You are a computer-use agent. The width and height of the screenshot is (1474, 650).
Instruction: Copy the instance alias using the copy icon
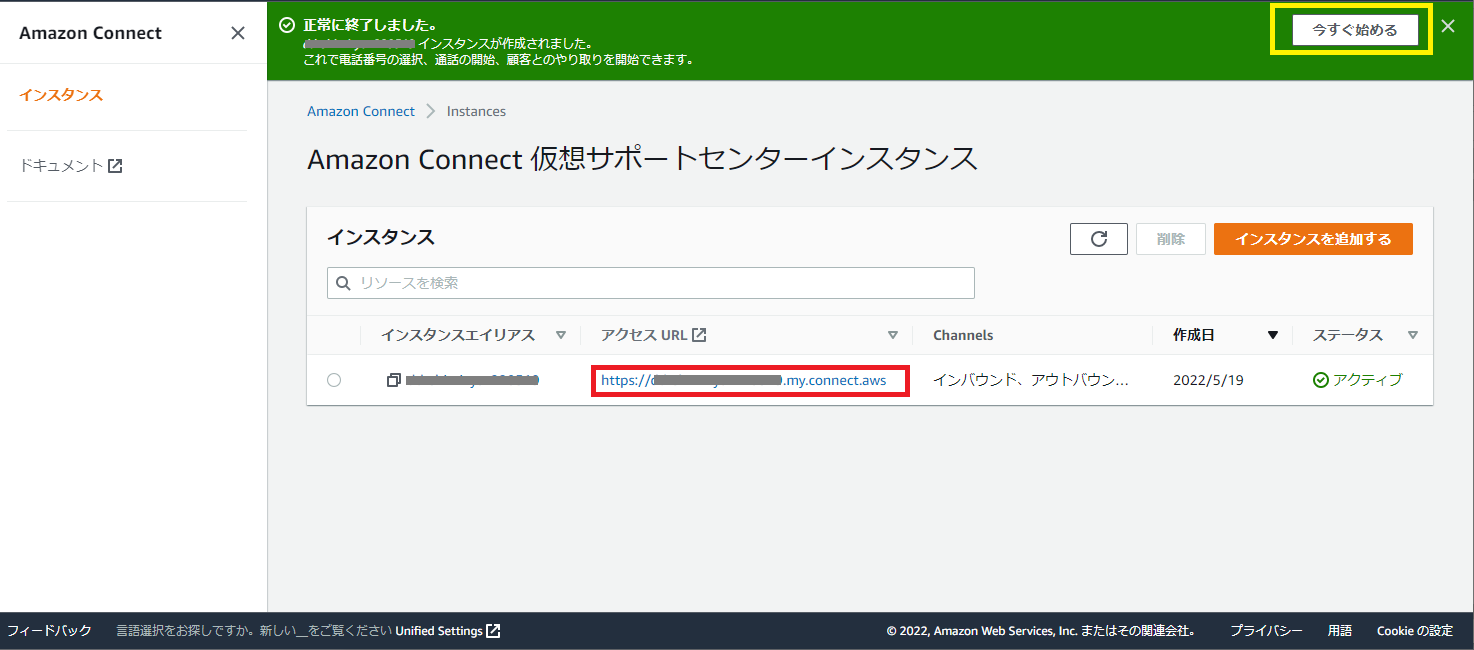point(394,380)
